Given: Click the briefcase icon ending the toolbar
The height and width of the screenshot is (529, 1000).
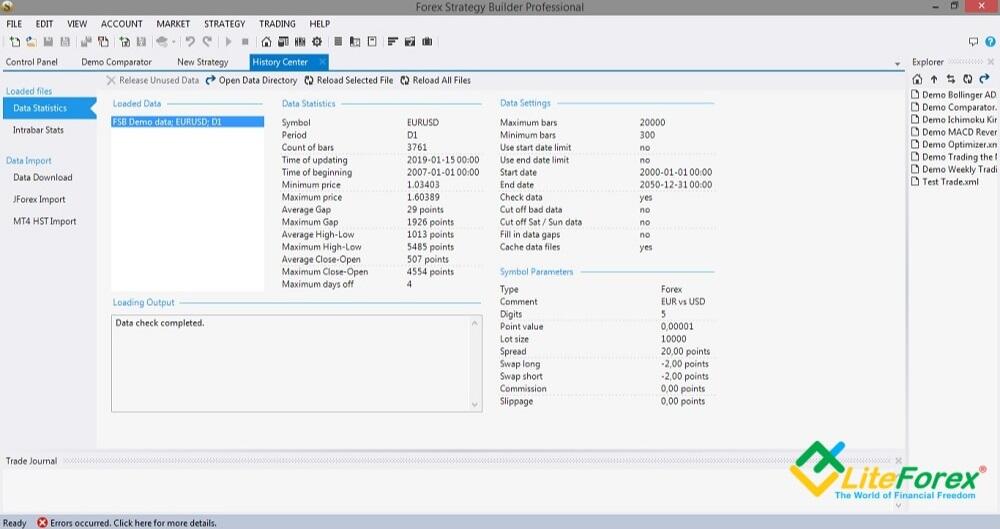Looking at the screenshot, I should coord(427,41).
